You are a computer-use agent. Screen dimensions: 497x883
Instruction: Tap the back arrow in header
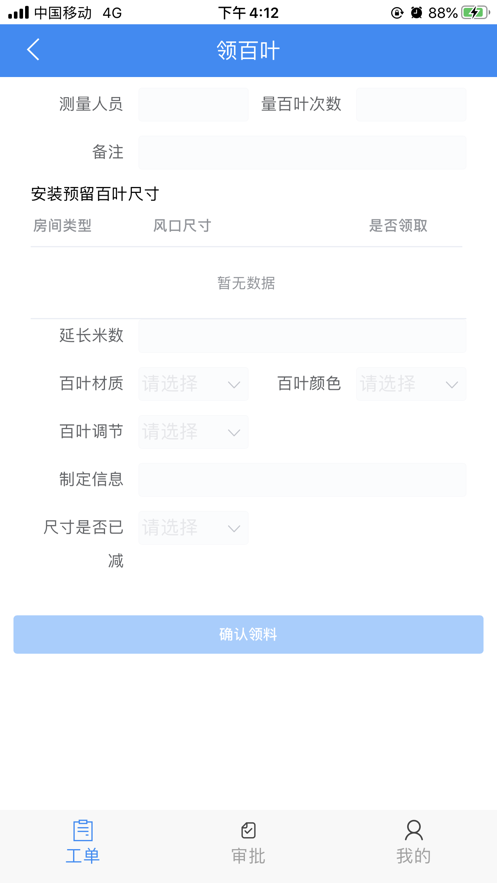[x=34, y=50]
